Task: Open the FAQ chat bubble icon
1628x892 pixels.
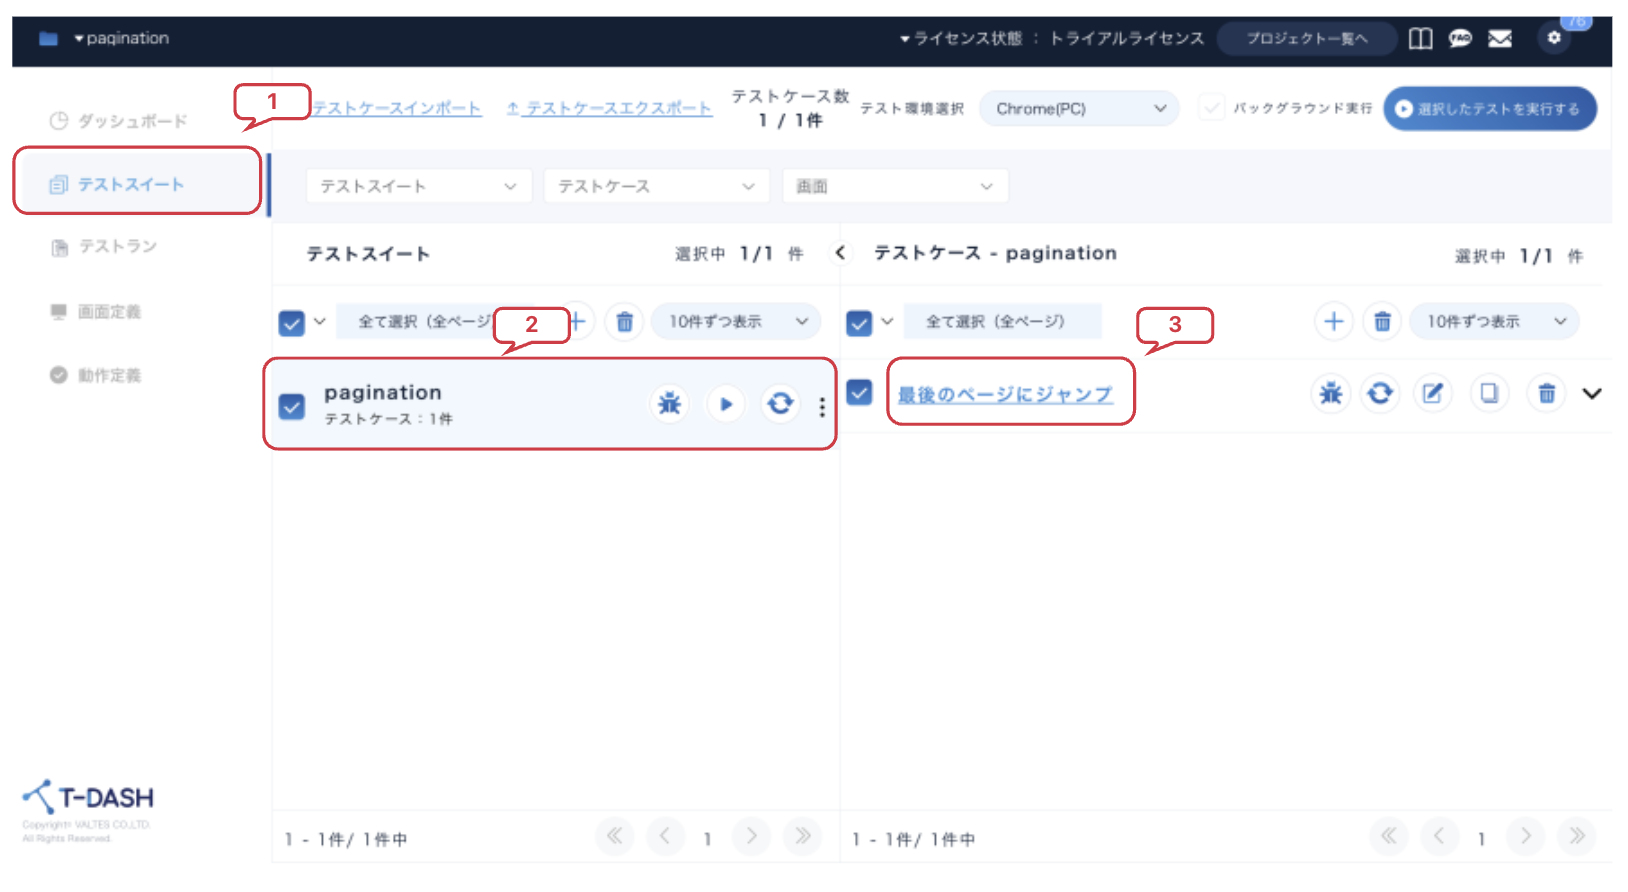Action: coord(1460,38)
